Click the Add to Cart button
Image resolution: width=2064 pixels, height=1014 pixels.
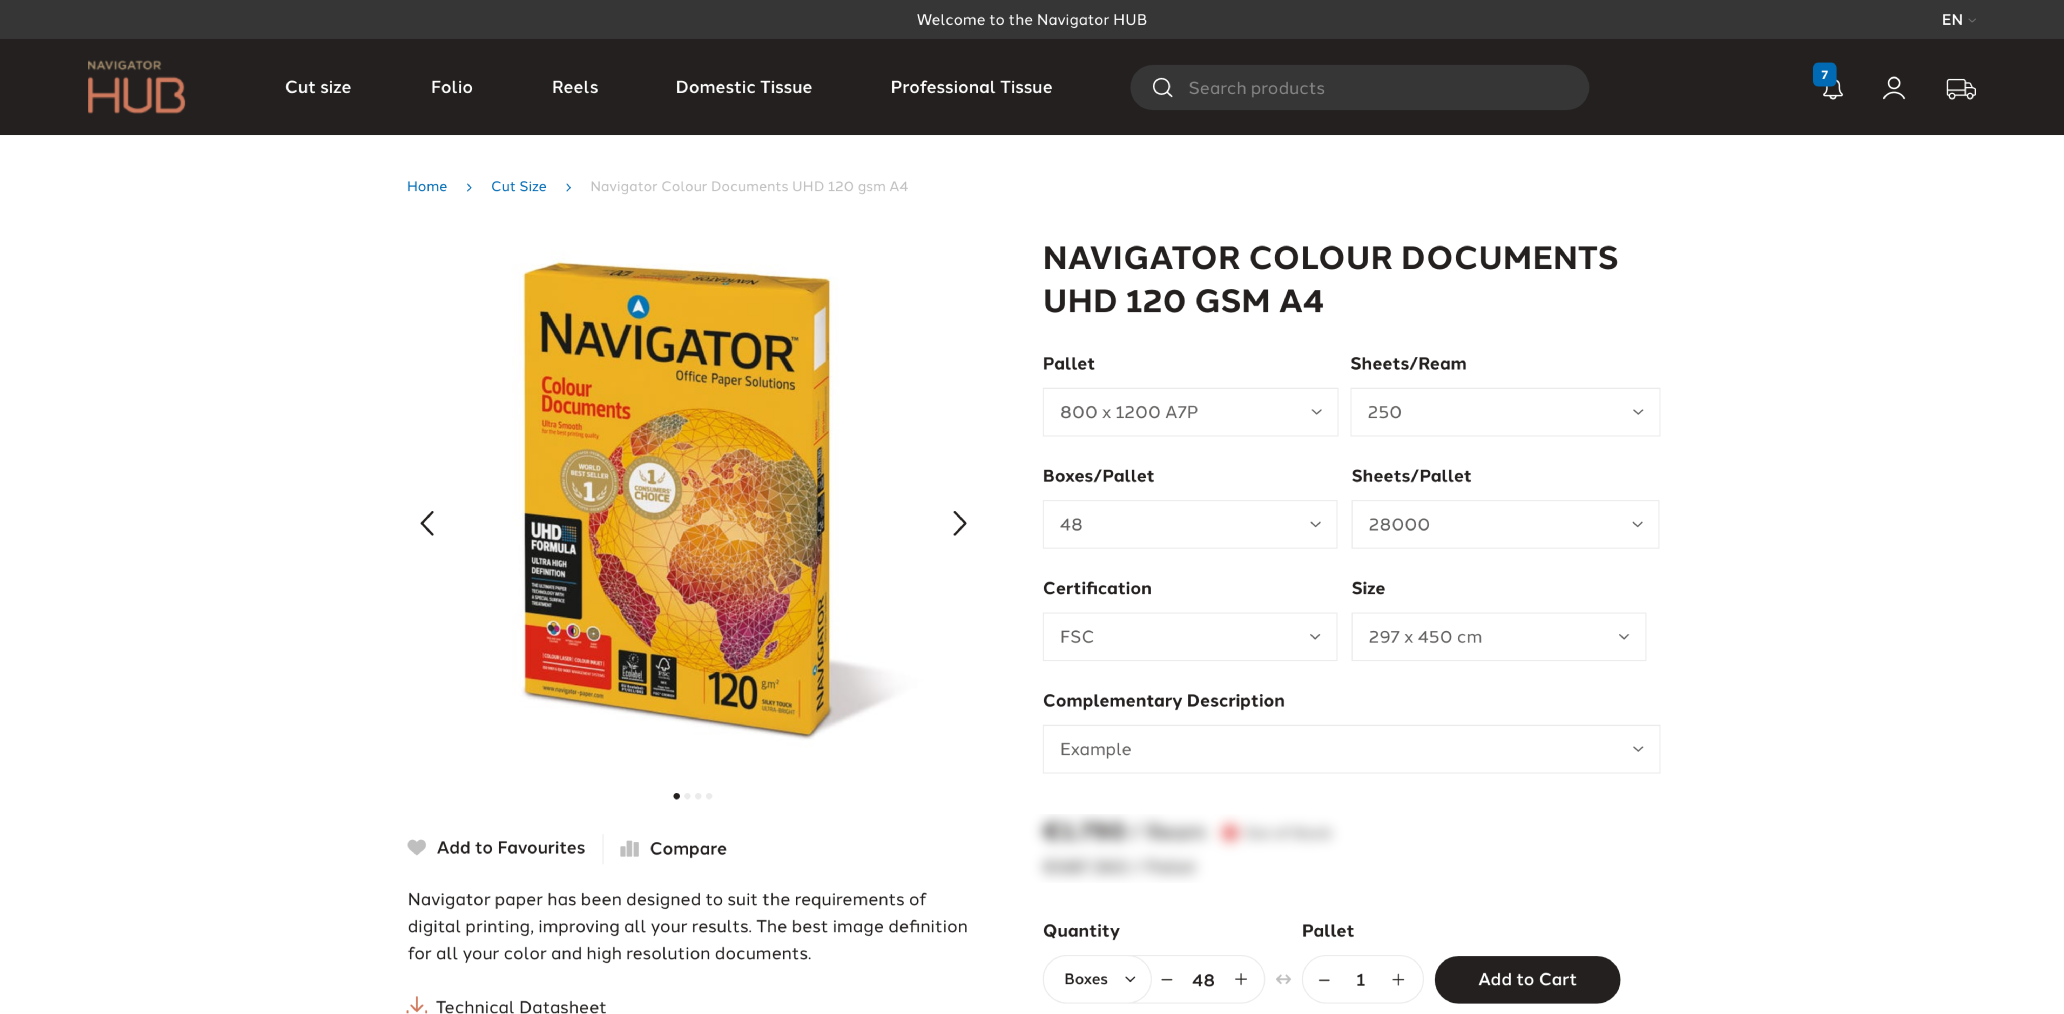pyautogui.click(x=1527, y=979)
